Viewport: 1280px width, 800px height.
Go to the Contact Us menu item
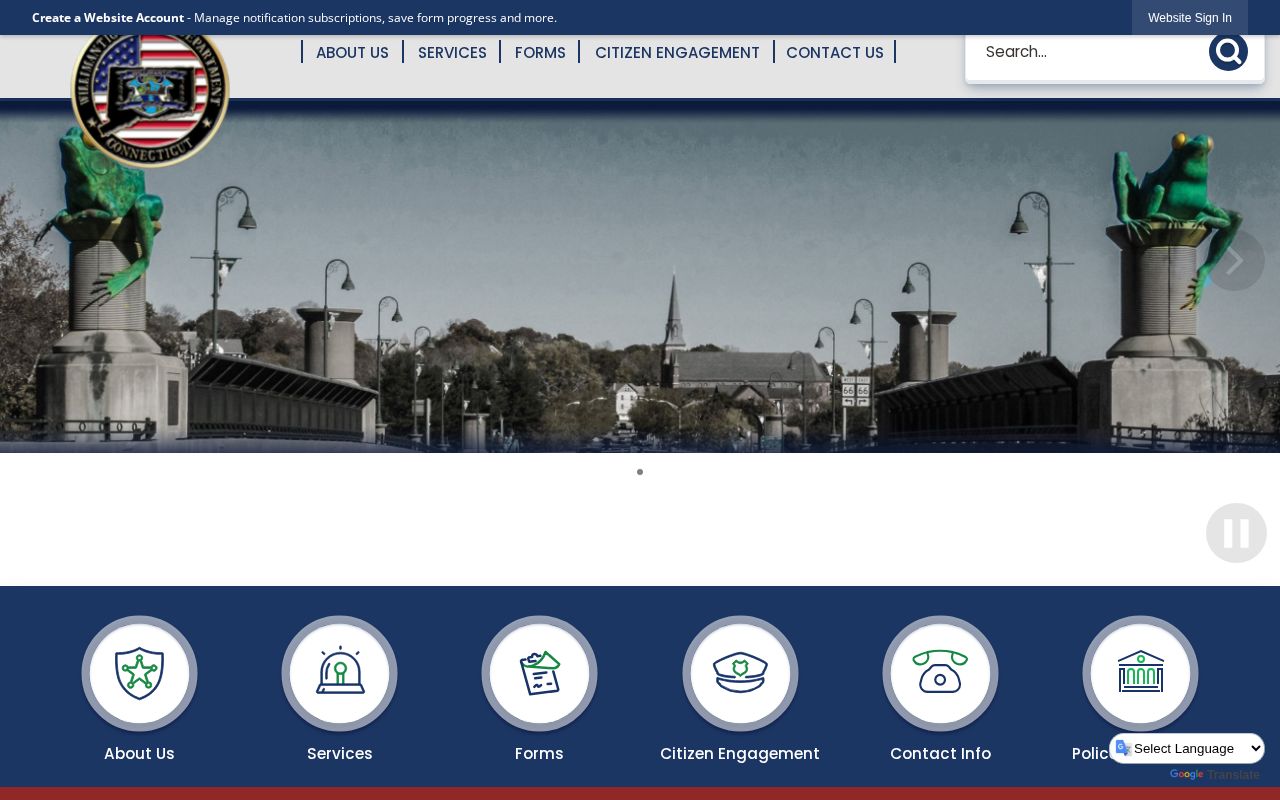[x=835, y=52]
